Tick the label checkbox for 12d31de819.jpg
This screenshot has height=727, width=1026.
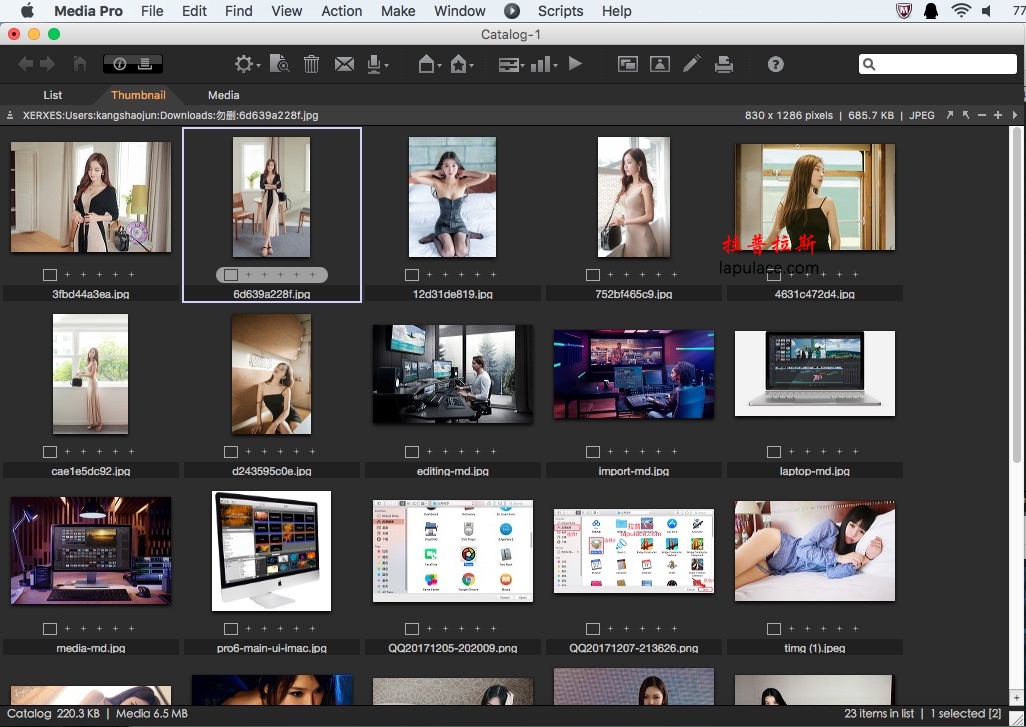(412, 275)
